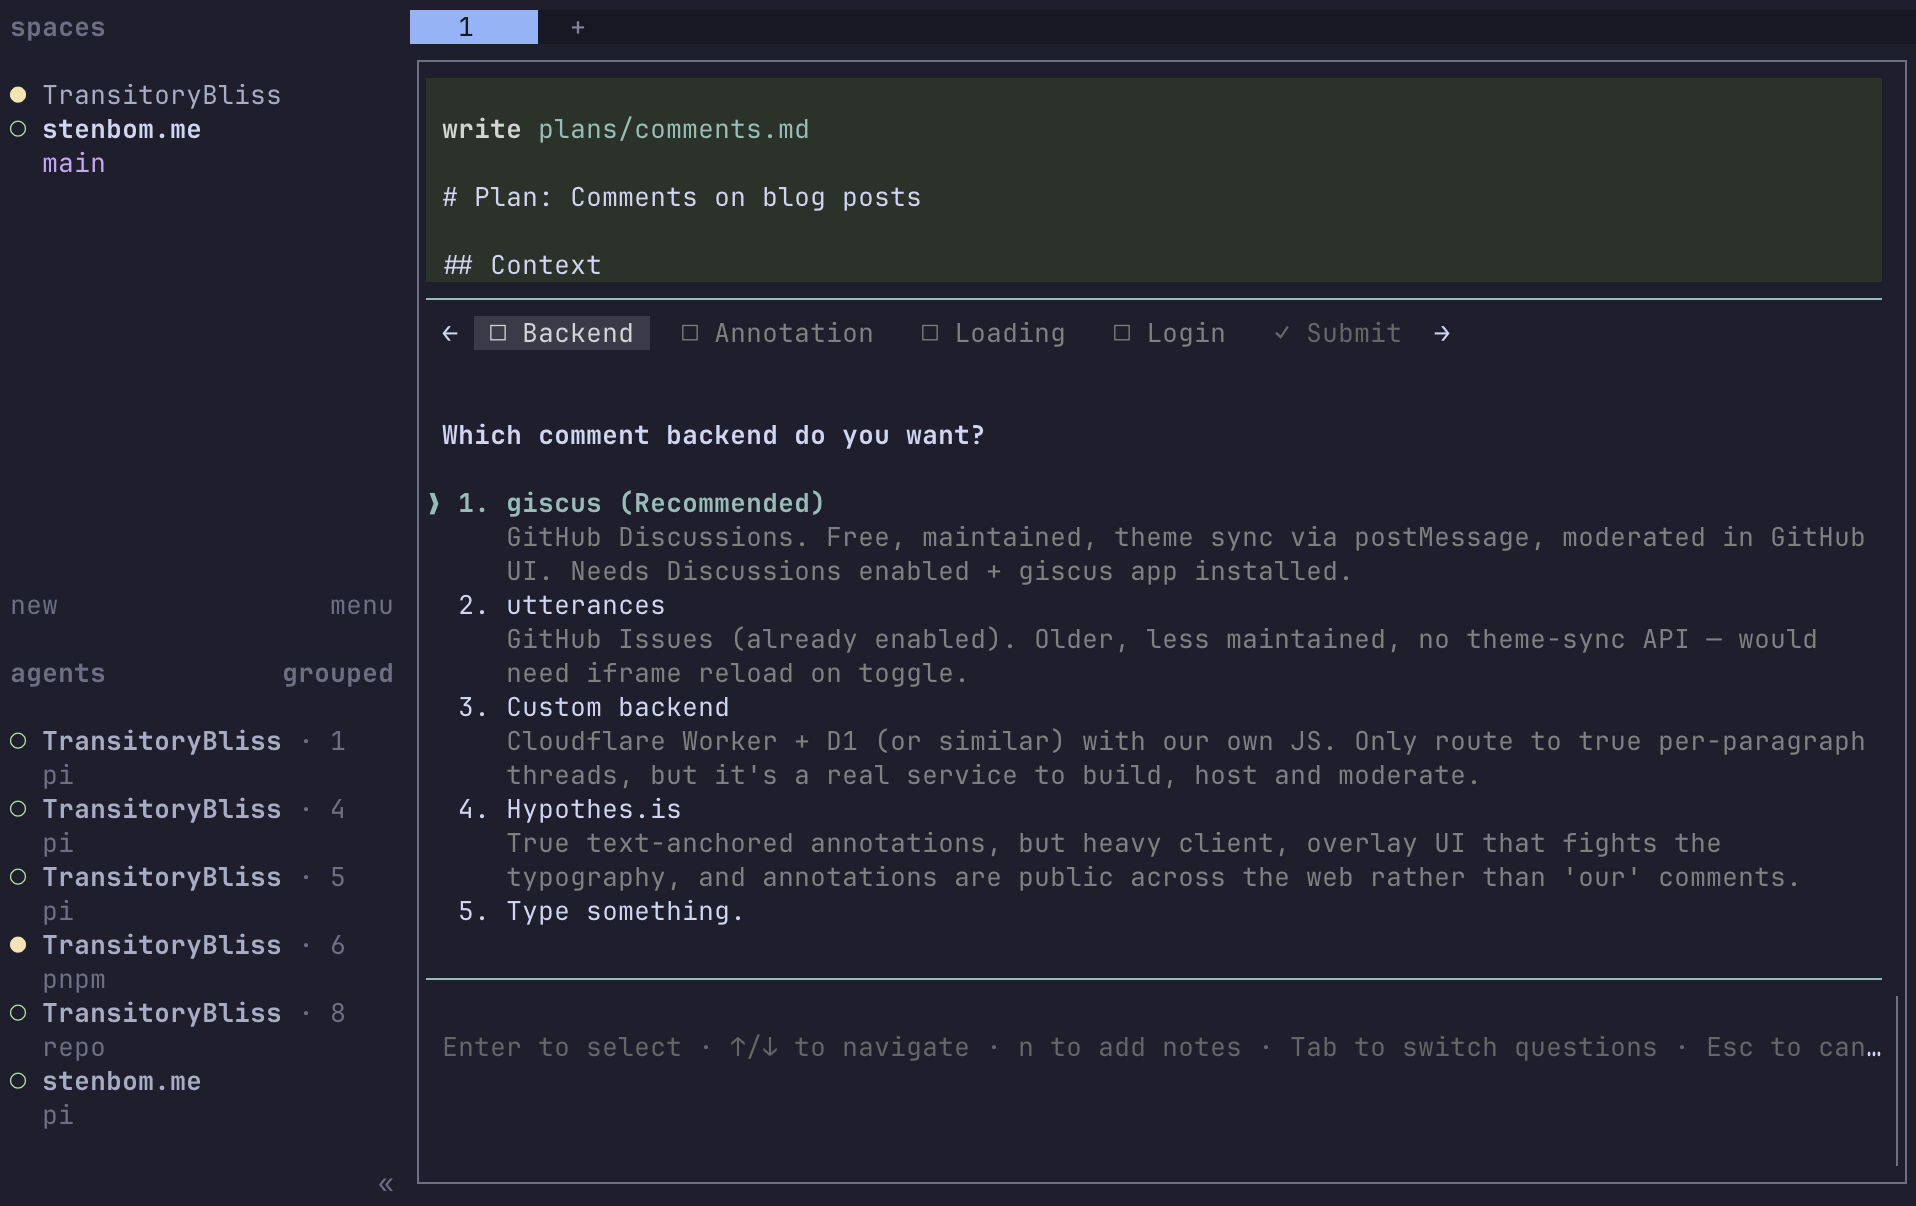
Task: Click the '## Context' heading line
Action: tap(522, 266)
